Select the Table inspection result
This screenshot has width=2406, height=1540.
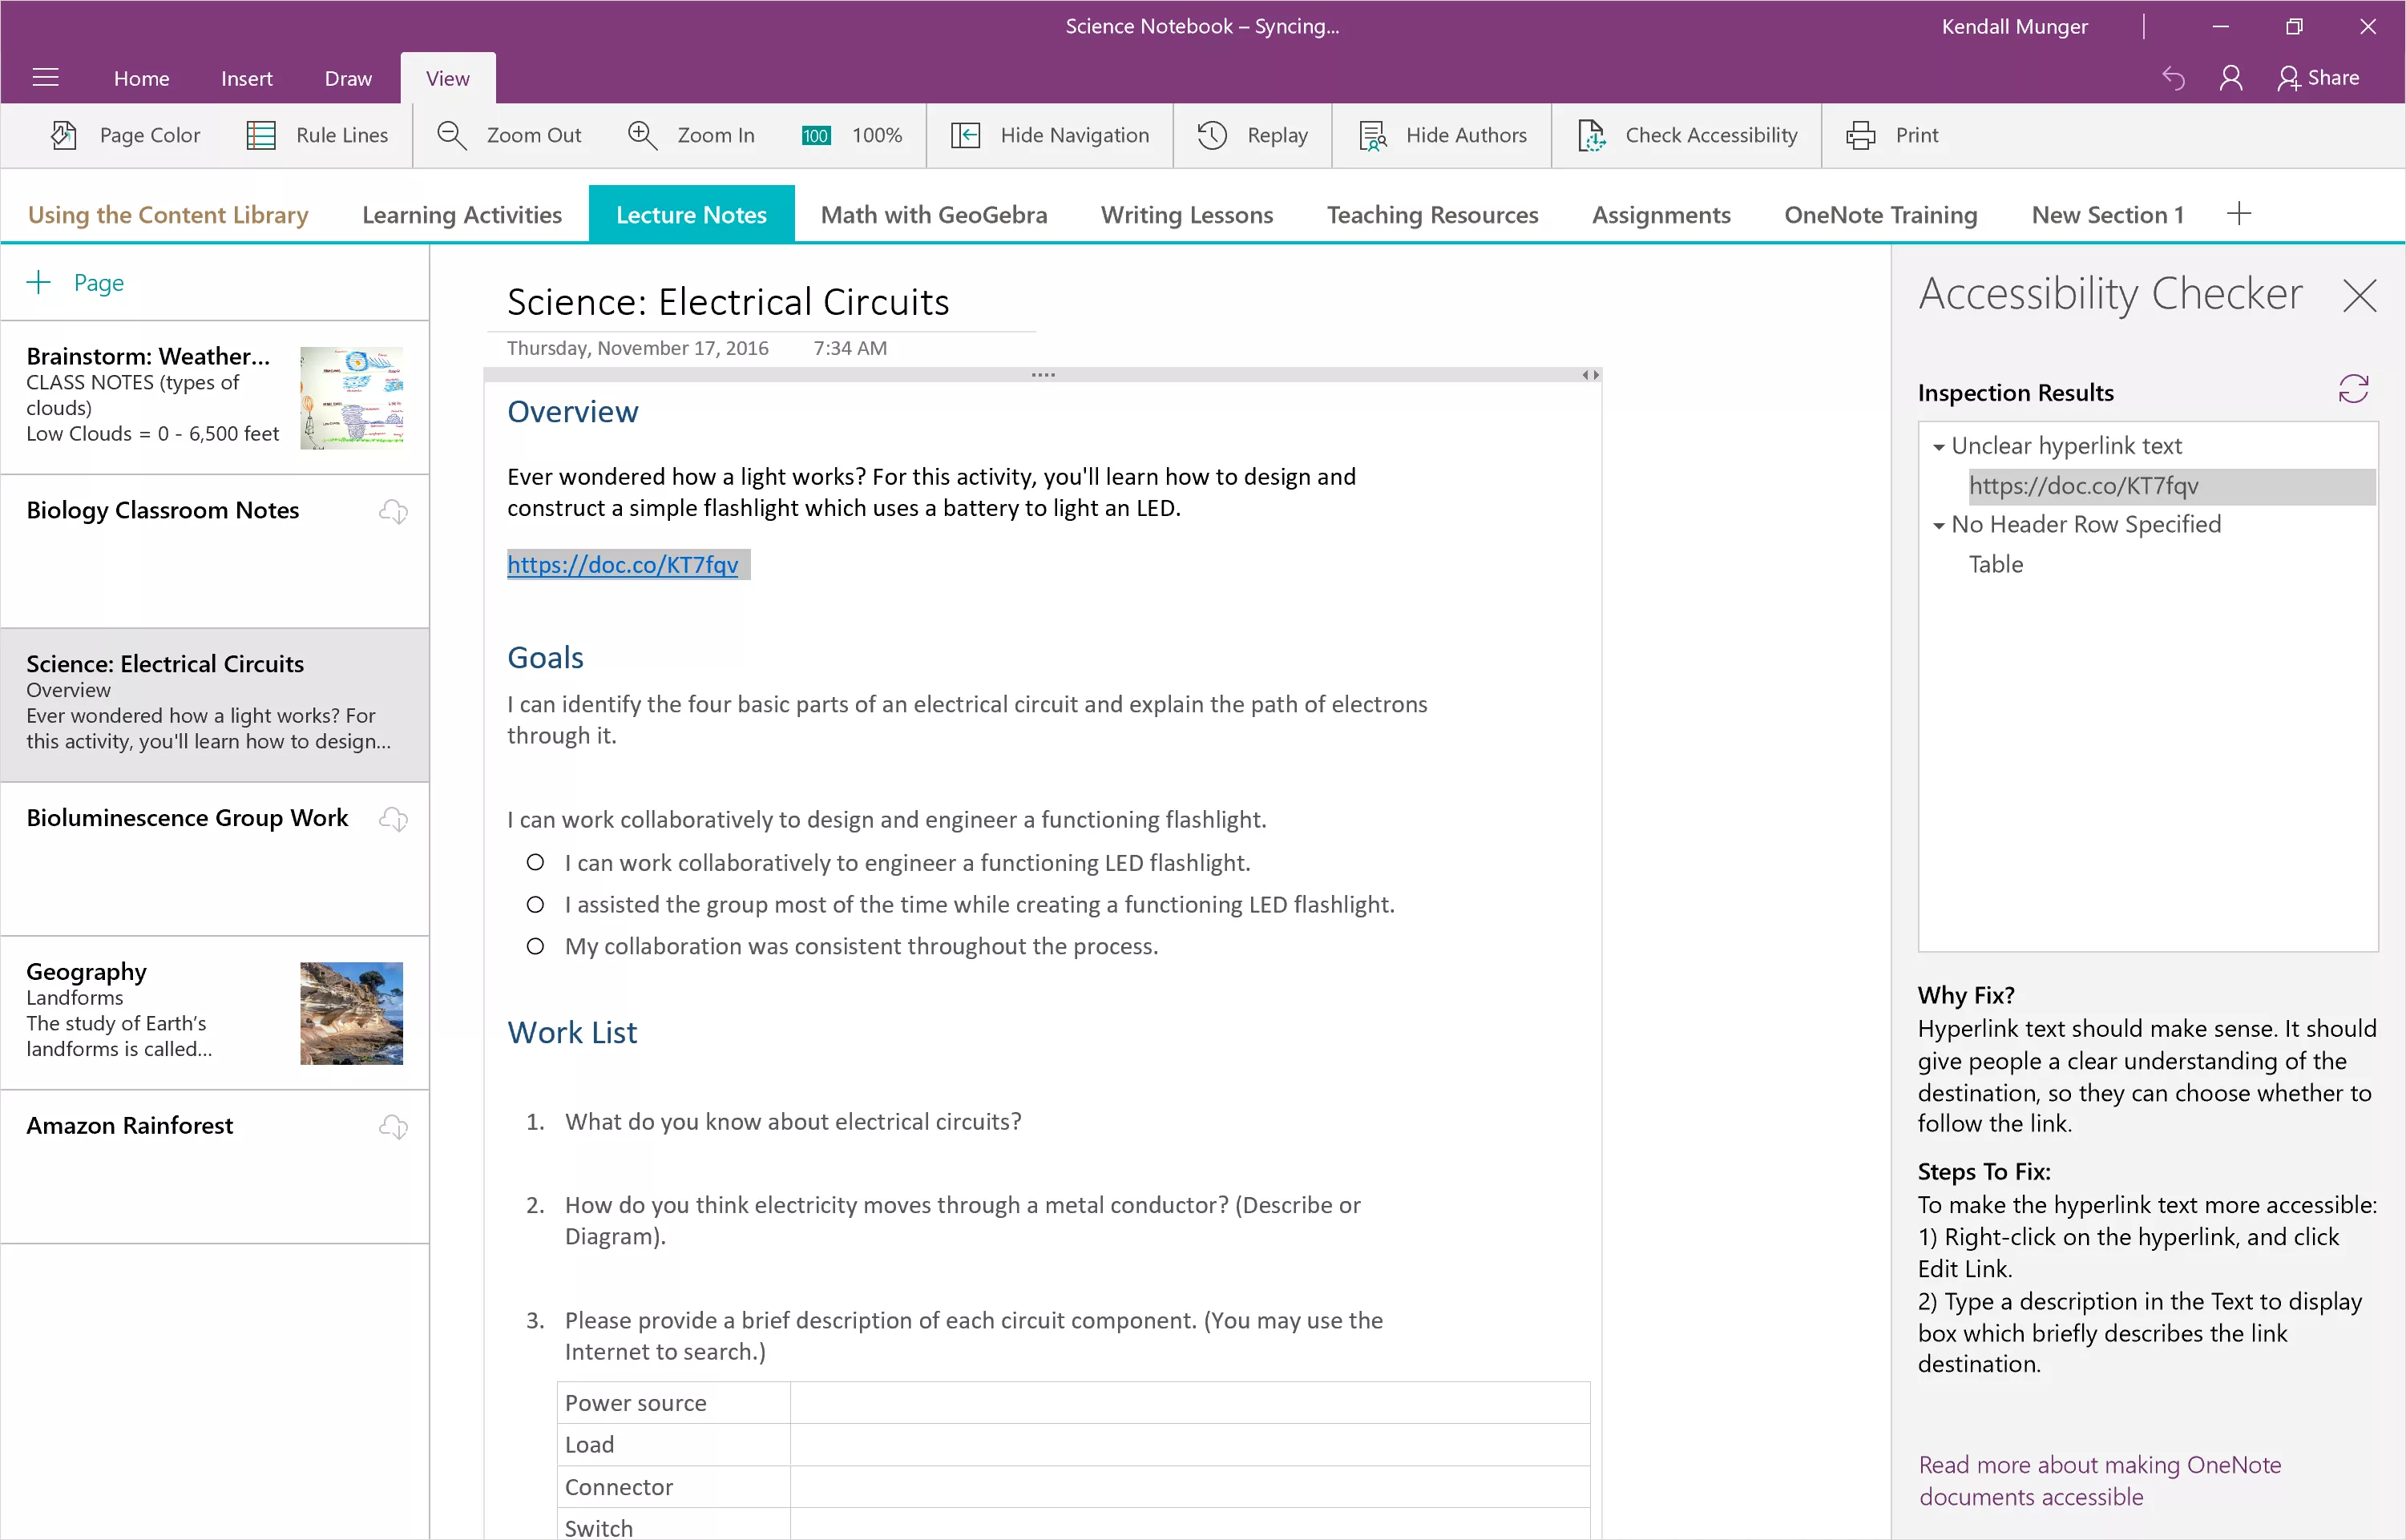1995,564
